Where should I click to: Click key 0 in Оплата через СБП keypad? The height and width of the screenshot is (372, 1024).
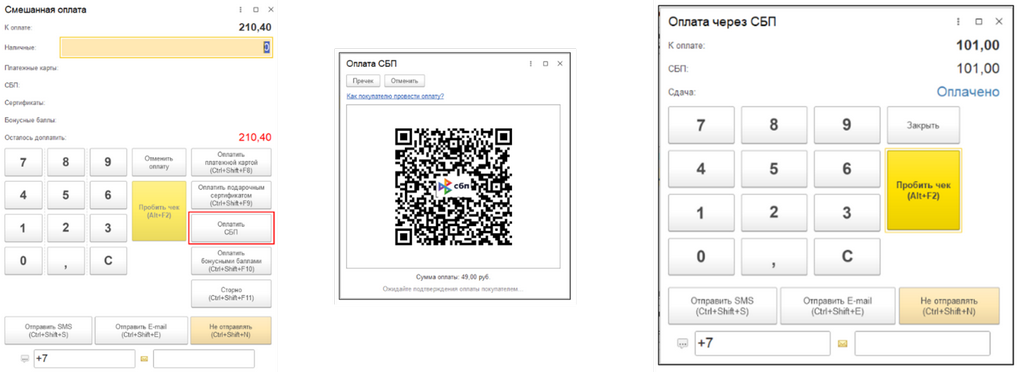(x=701, y=256)
